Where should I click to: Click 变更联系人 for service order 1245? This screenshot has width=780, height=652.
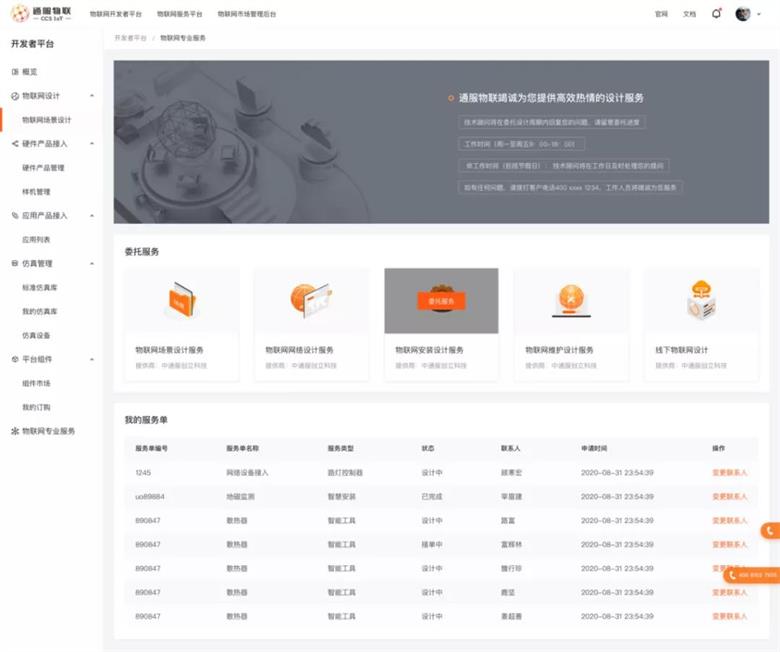729,472
